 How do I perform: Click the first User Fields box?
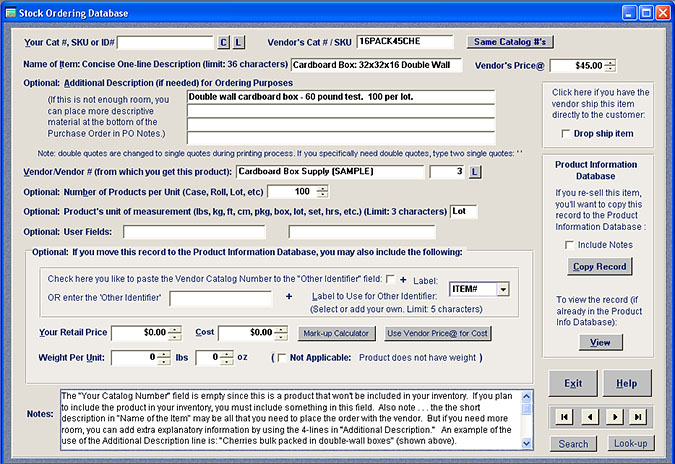[x=194, y=232]
